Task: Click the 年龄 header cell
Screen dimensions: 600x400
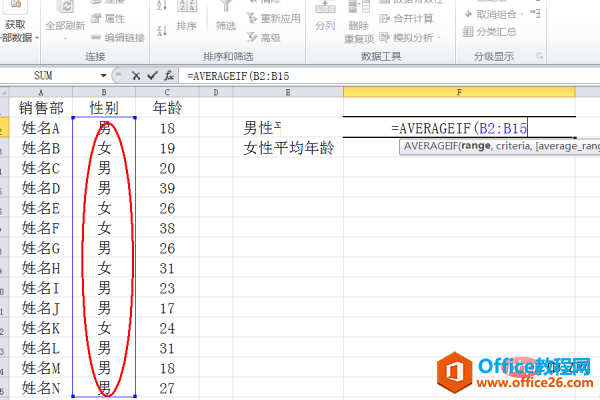Action: point(167,108)
